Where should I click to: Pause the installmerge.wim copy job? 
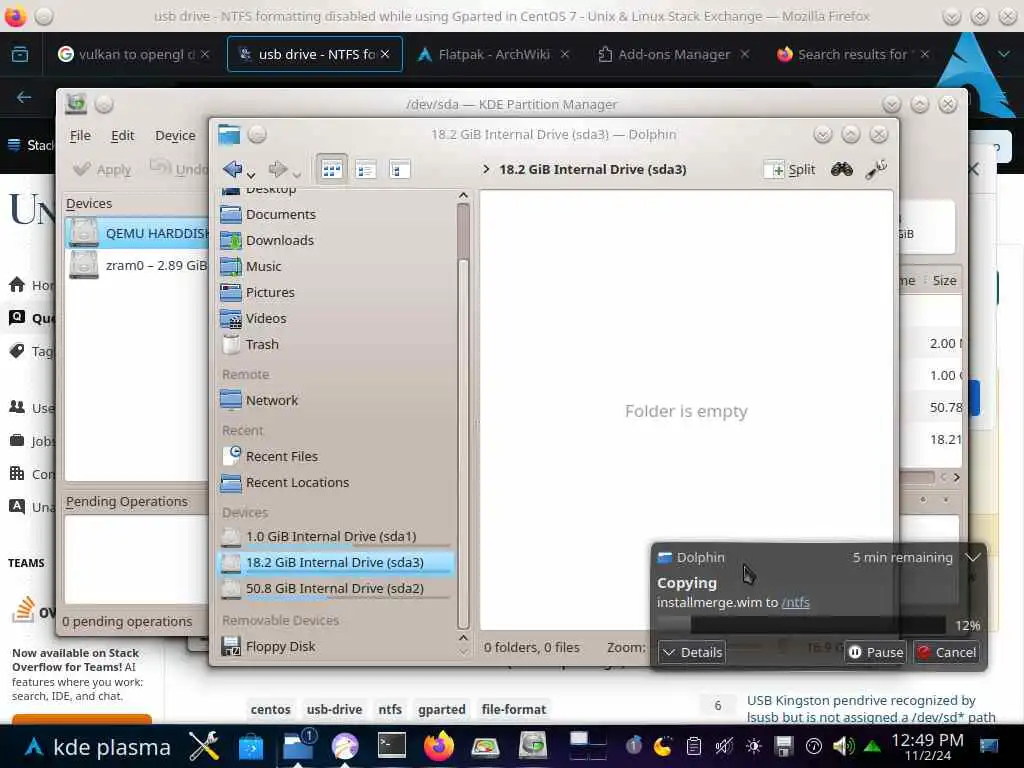[x=875, y=652]
